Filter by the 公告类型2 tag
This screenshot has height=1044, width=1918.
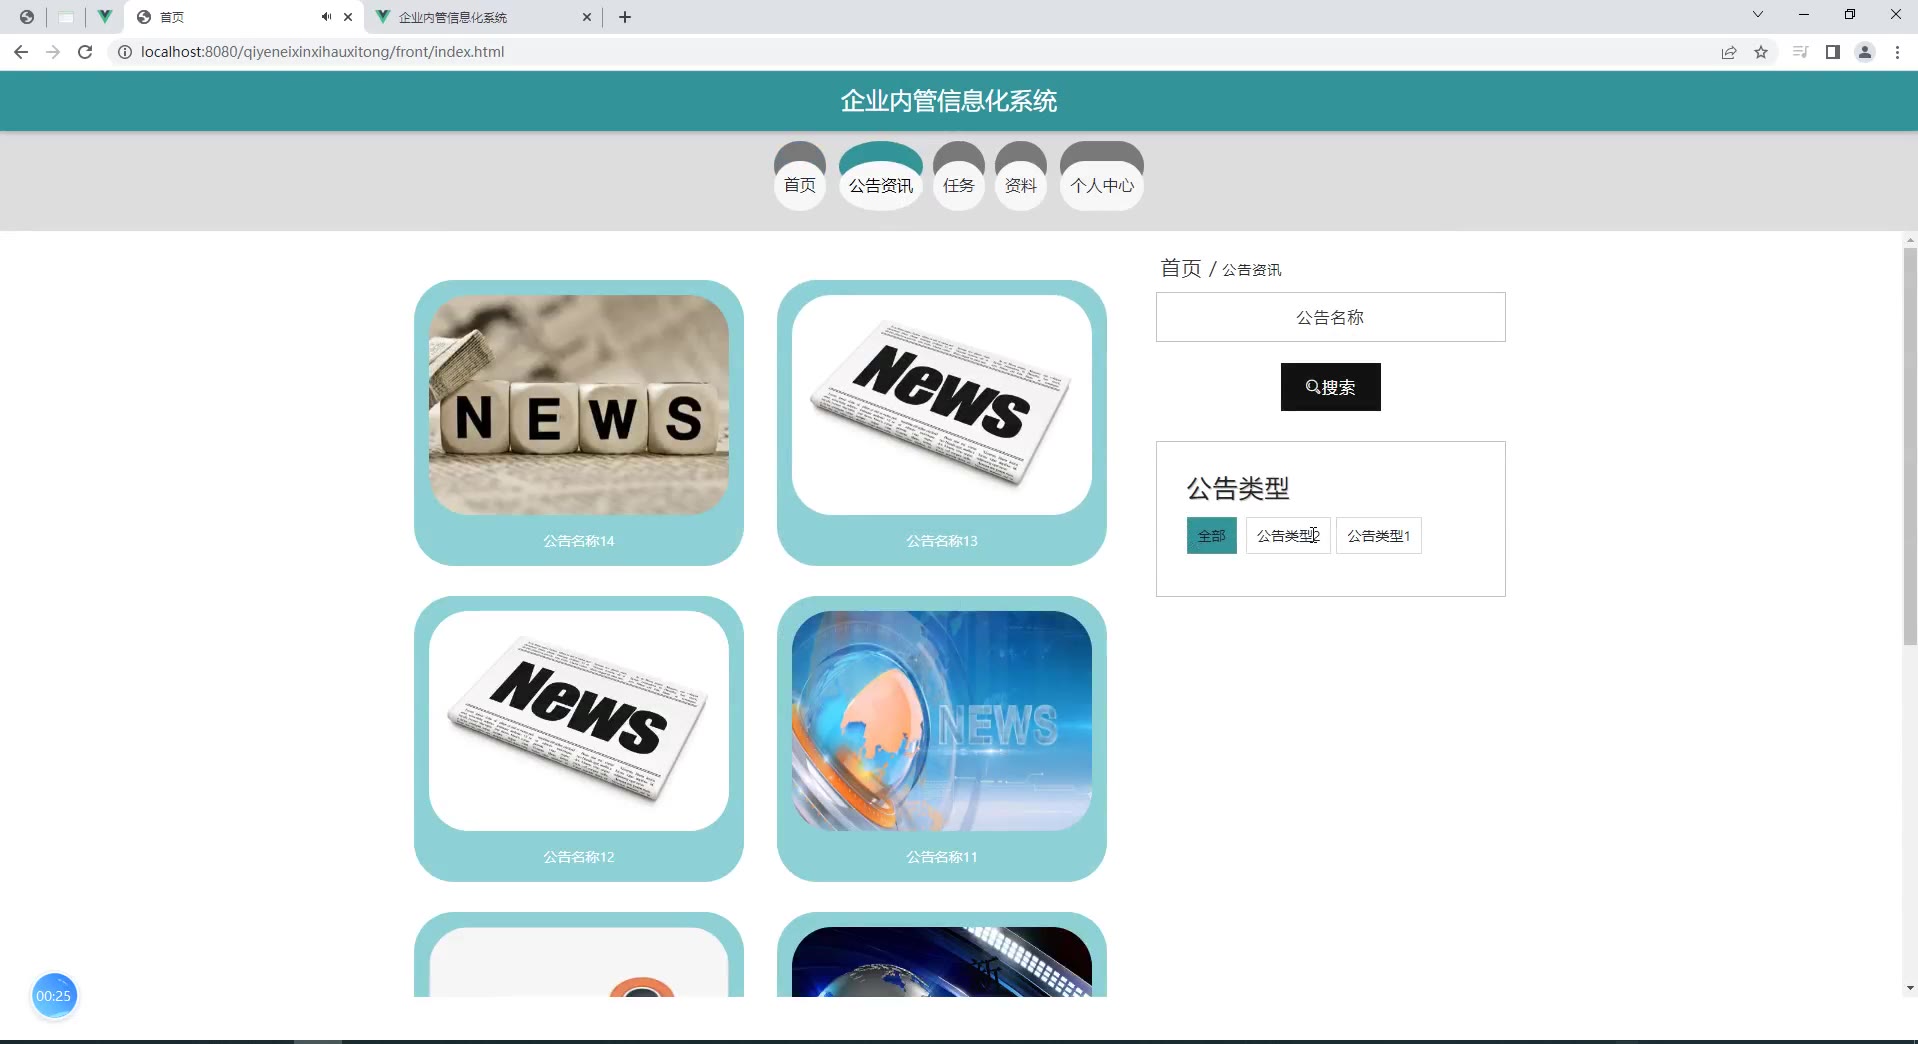pyautogui.click(x=1288, y=536)
